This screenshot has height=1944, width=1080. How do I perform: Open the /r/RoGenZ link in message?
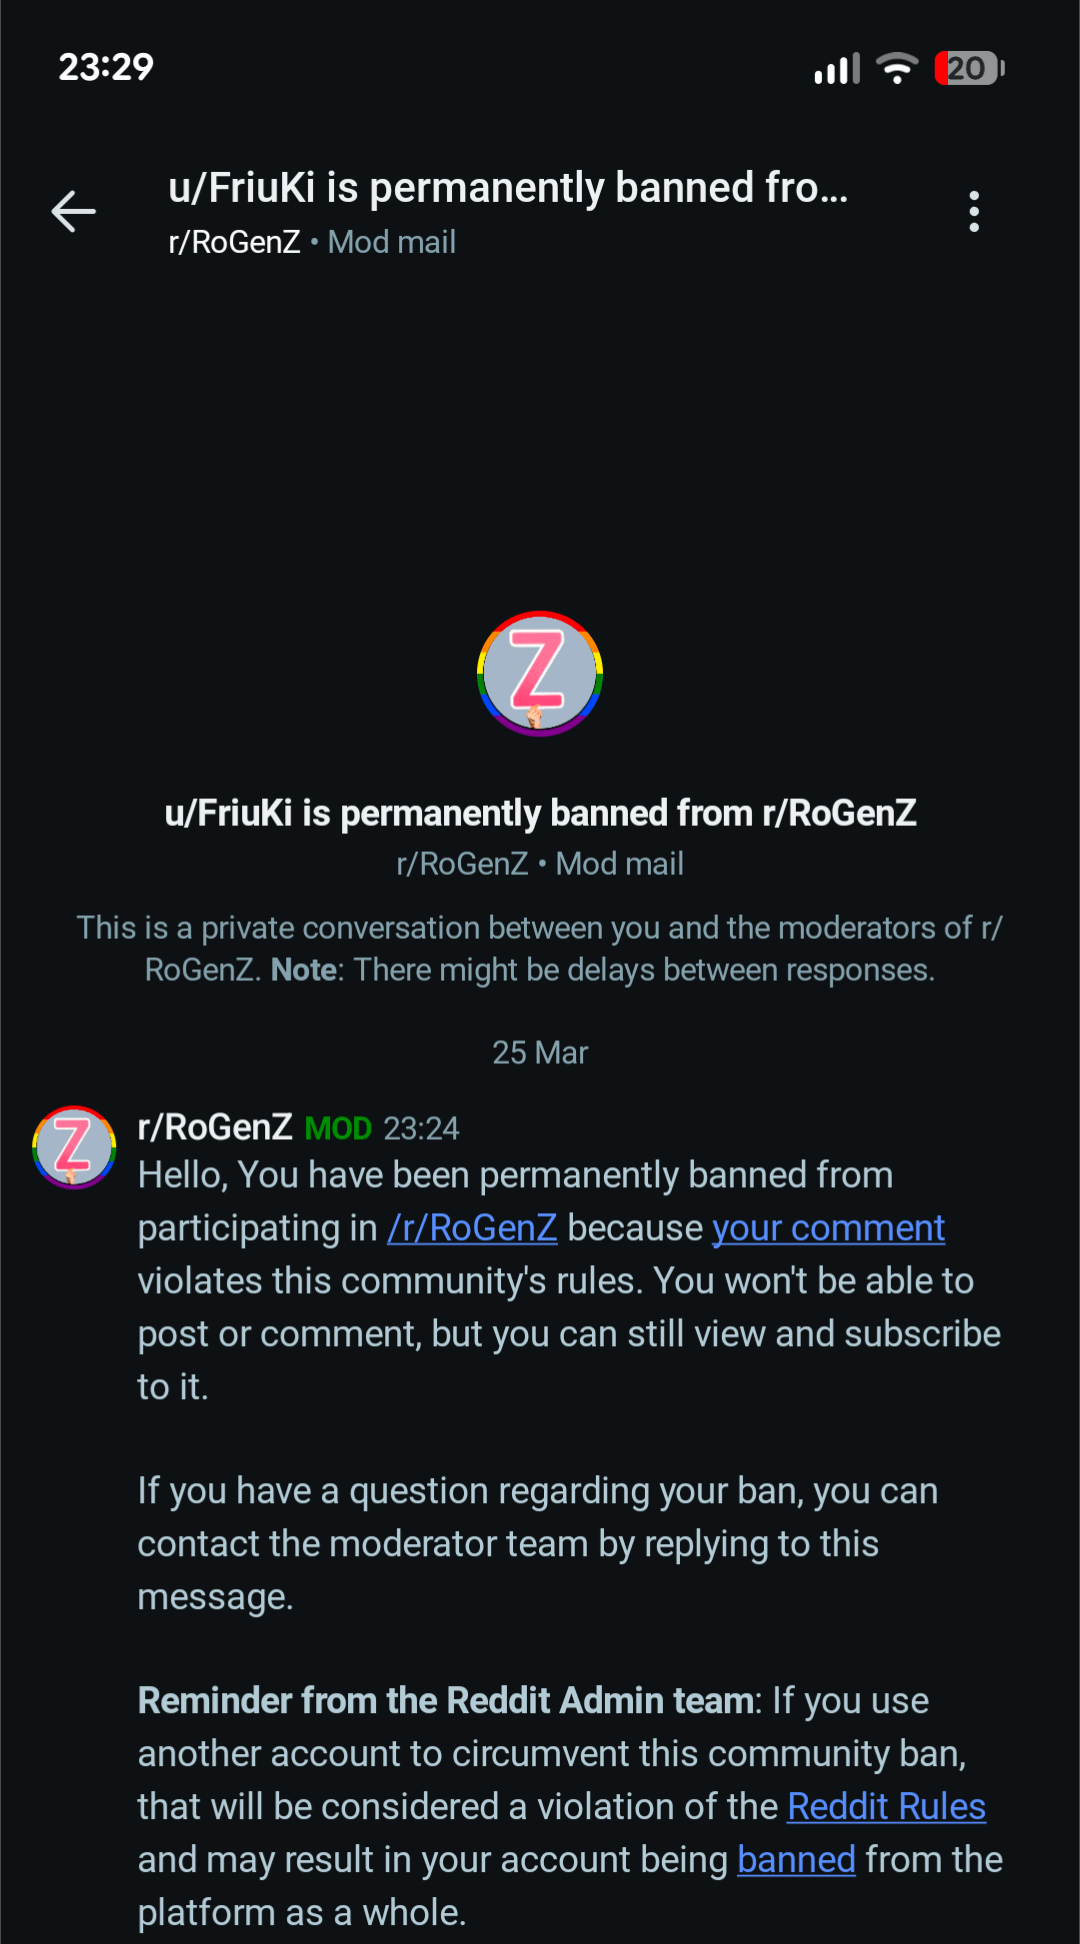[472, 1228]
